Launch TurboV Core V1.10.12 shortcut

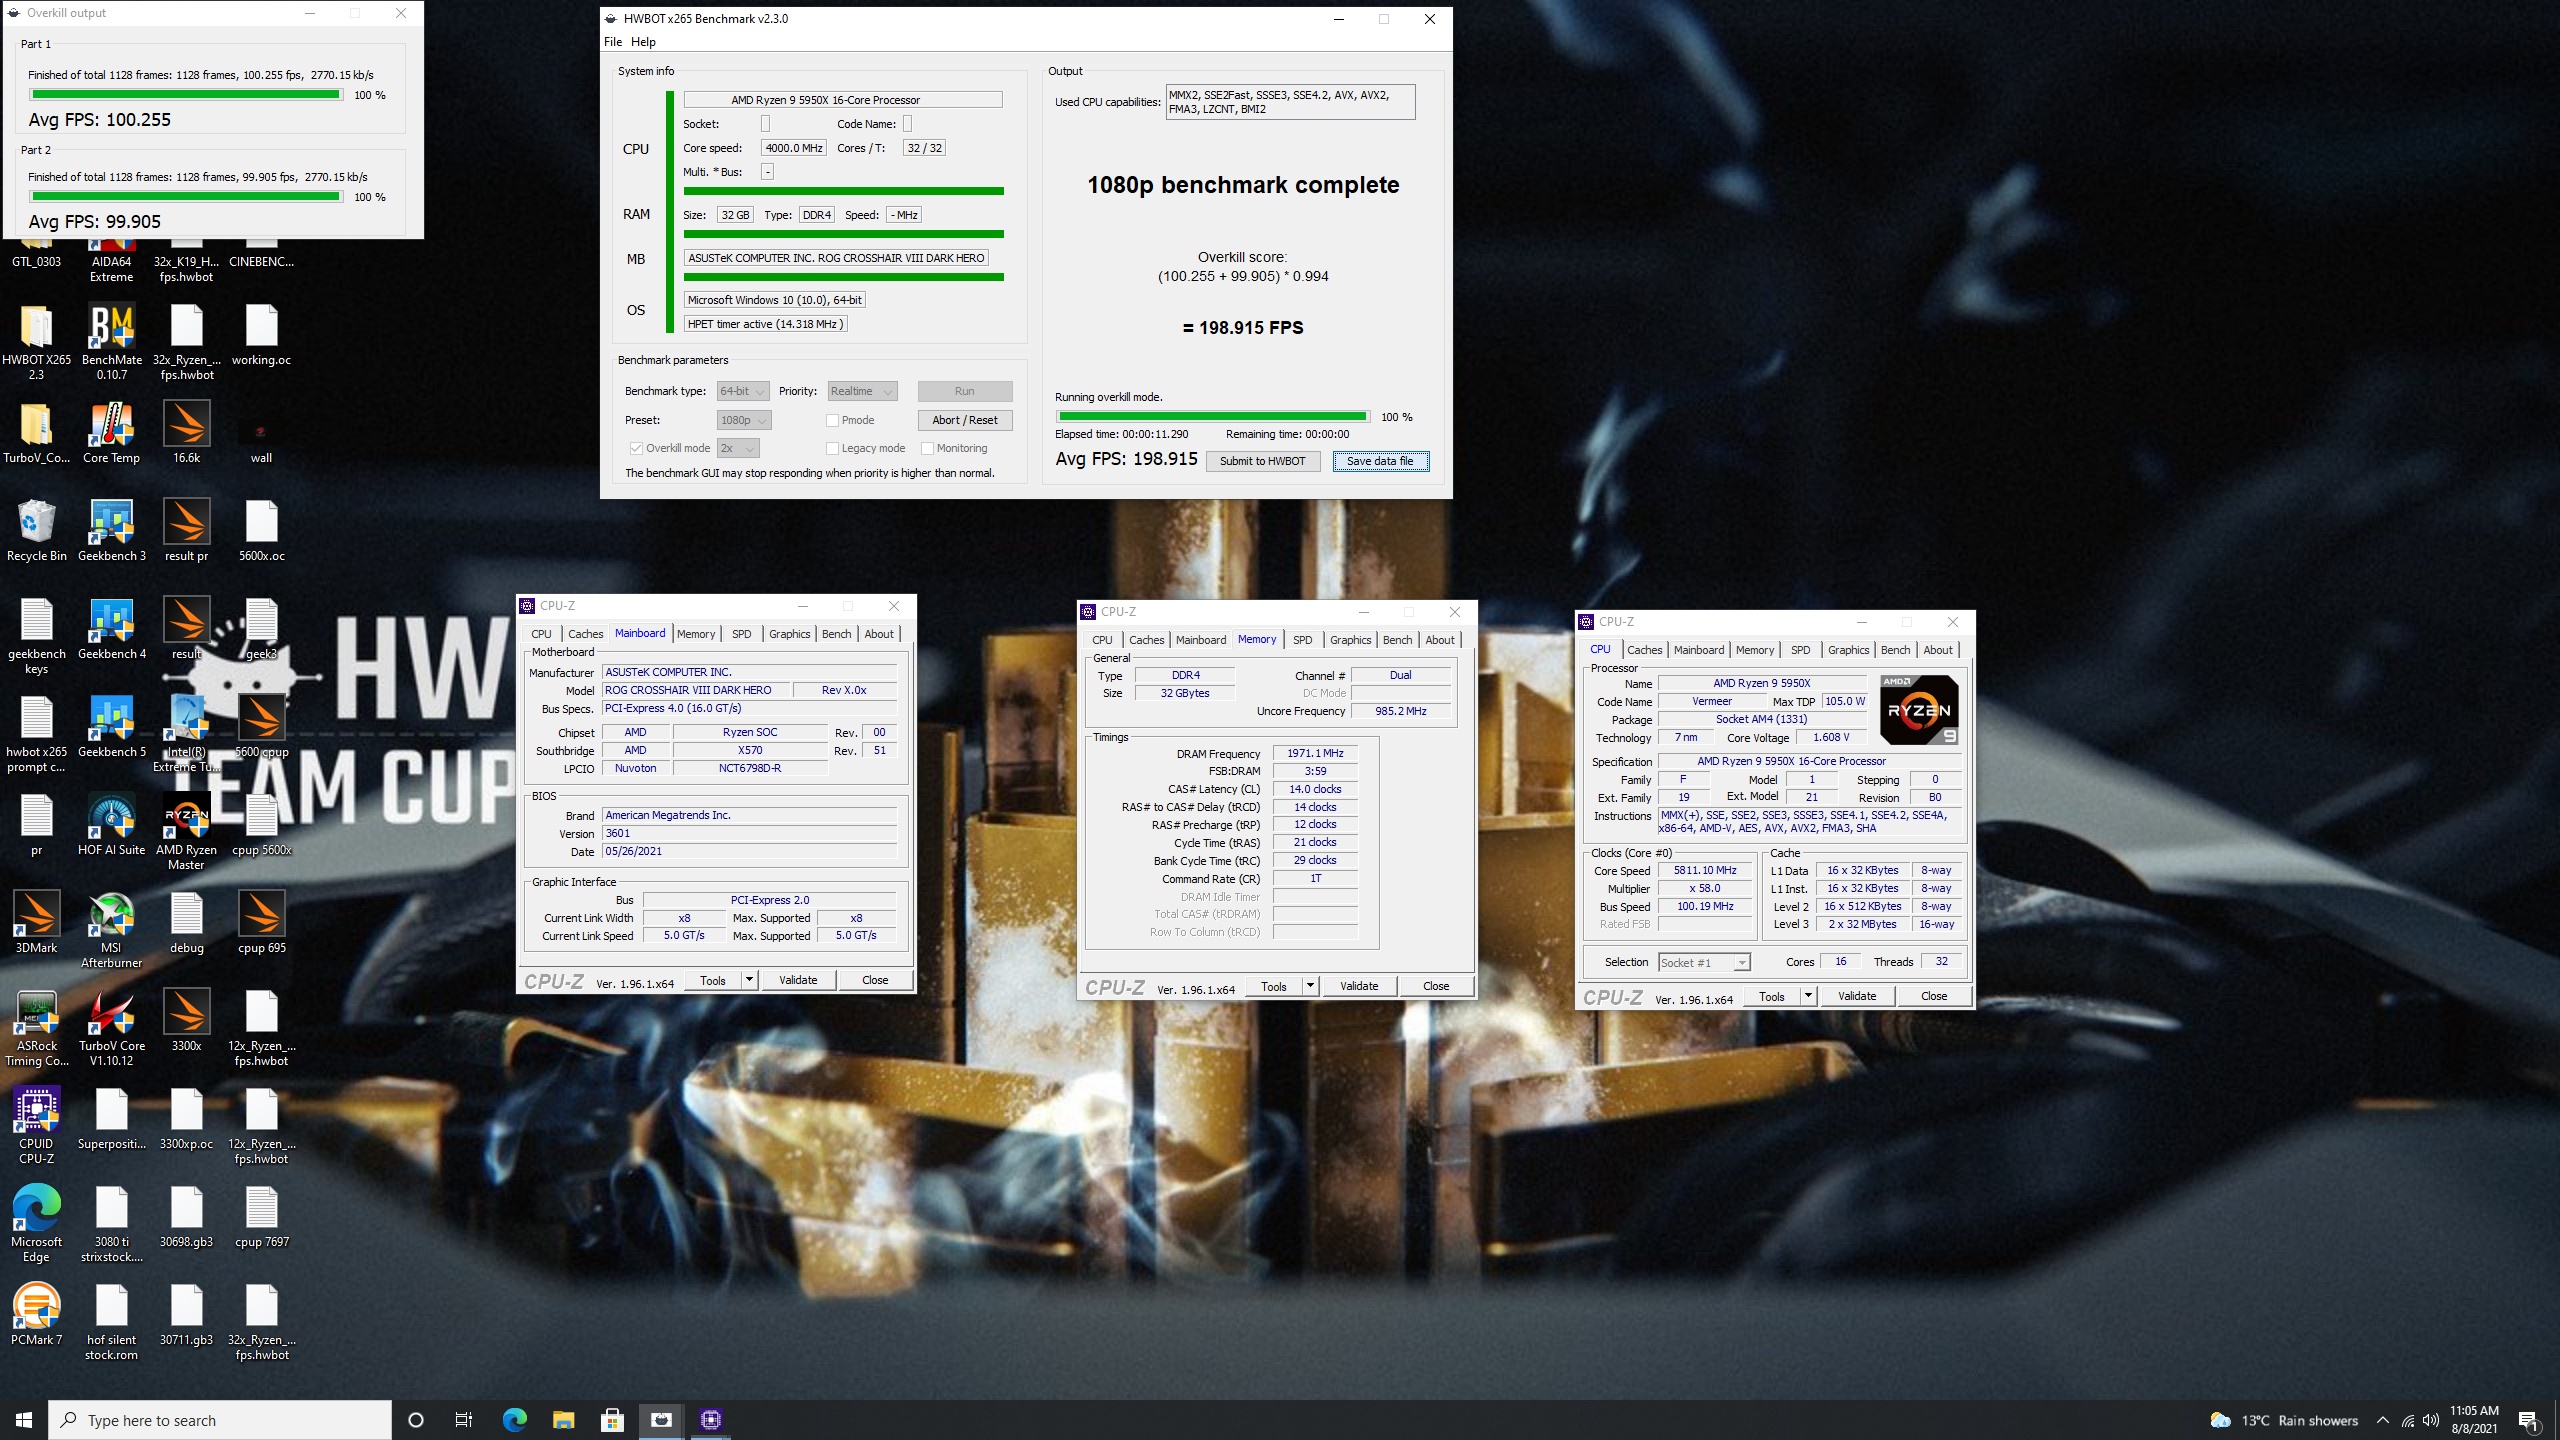tap(111, 1026)
